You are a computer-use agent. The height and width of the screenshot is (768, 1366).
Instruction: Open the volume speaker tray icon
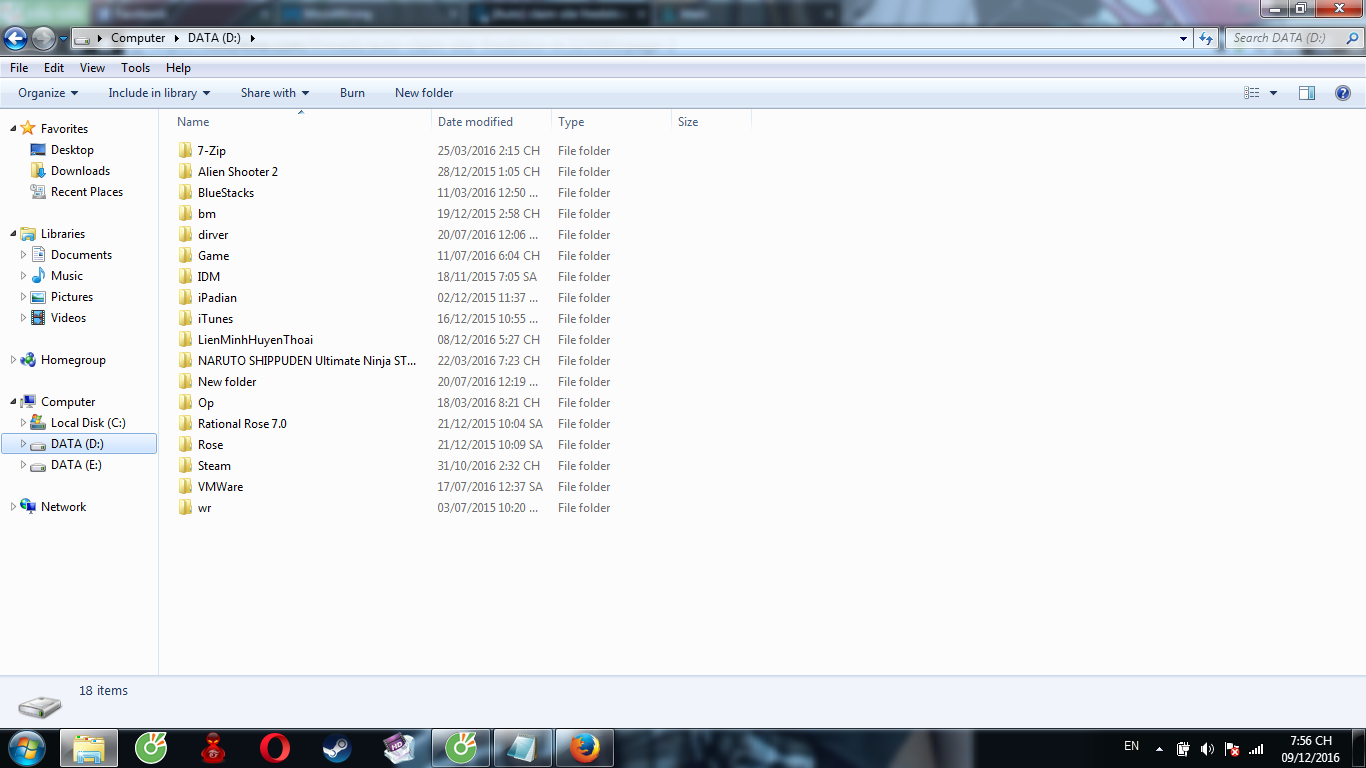click(1207, 748)
